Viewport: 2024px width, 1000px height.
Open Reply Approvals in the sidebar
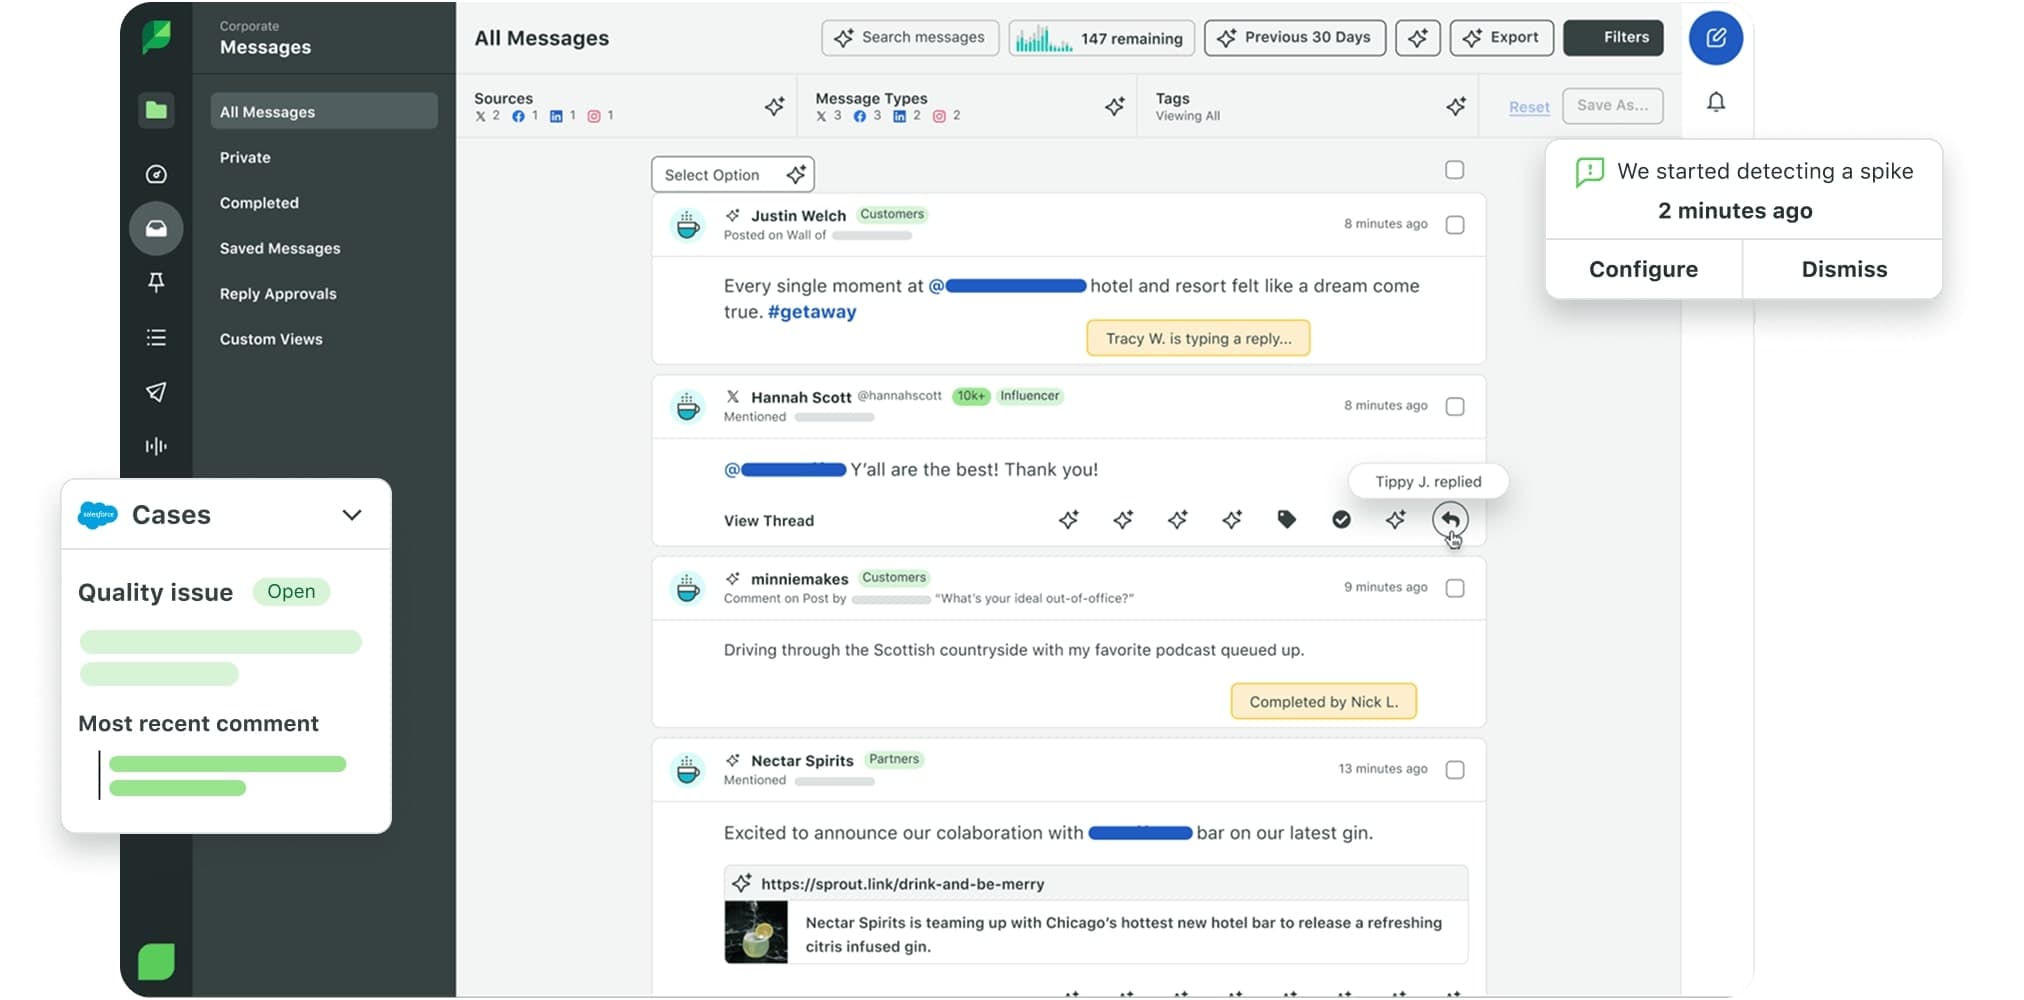coord(277,293)
